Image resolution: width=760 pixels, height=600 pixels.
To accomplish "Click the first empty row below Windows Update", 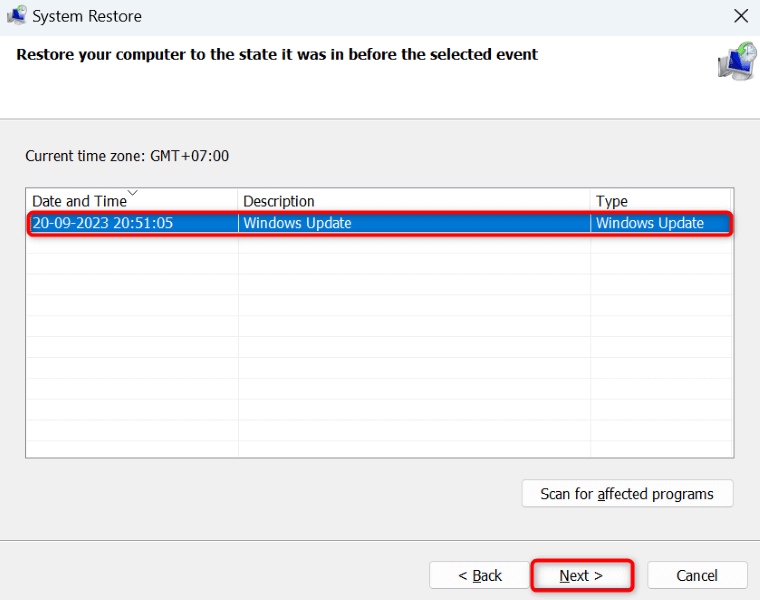I will click(380, 244).
